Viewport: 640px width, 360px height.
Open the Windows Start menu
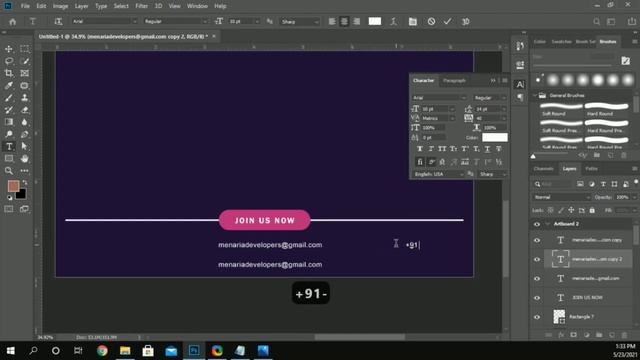pos(11,351)
